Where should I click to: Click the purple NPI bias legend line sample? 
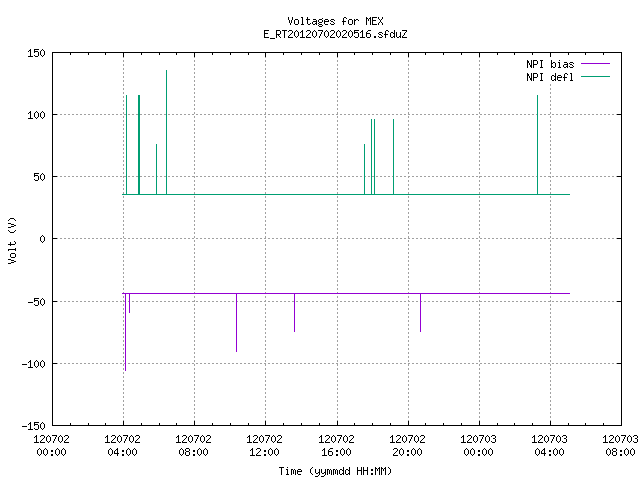[x=595, y=64]
